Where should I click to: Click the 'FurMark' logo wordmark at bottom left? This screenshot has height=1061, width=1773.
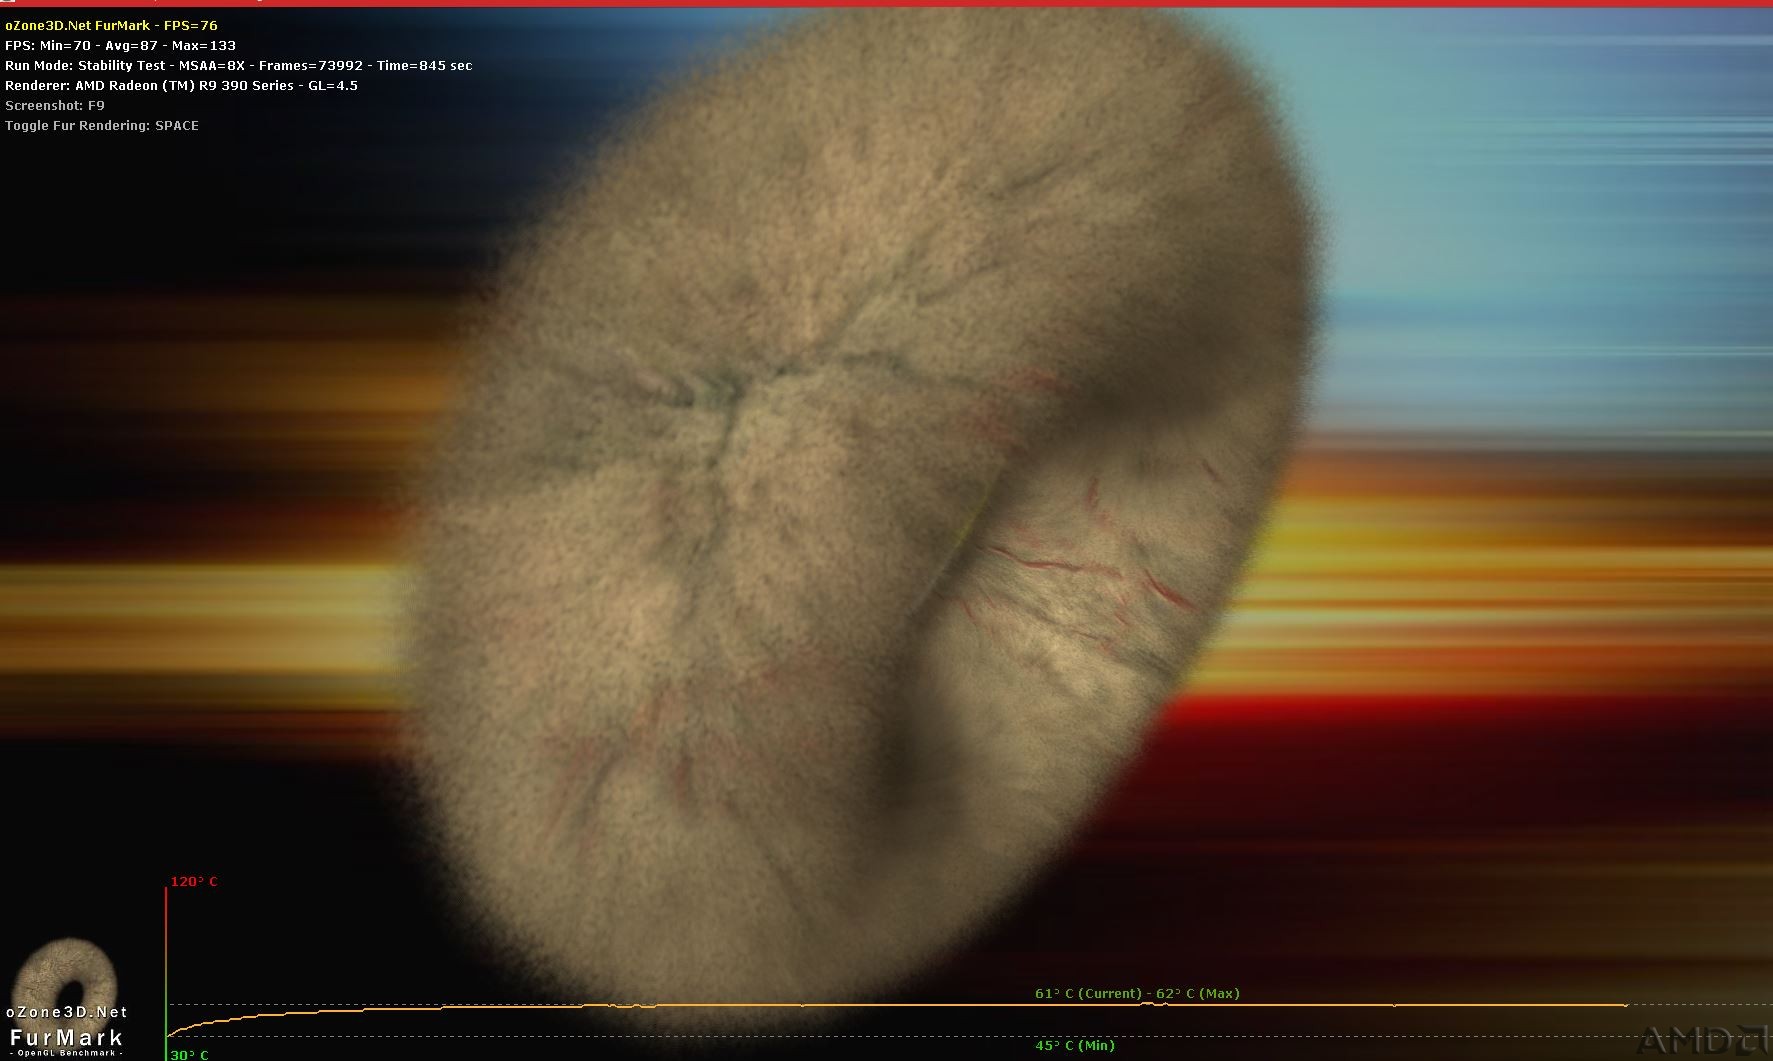[x=67, y=1038]
